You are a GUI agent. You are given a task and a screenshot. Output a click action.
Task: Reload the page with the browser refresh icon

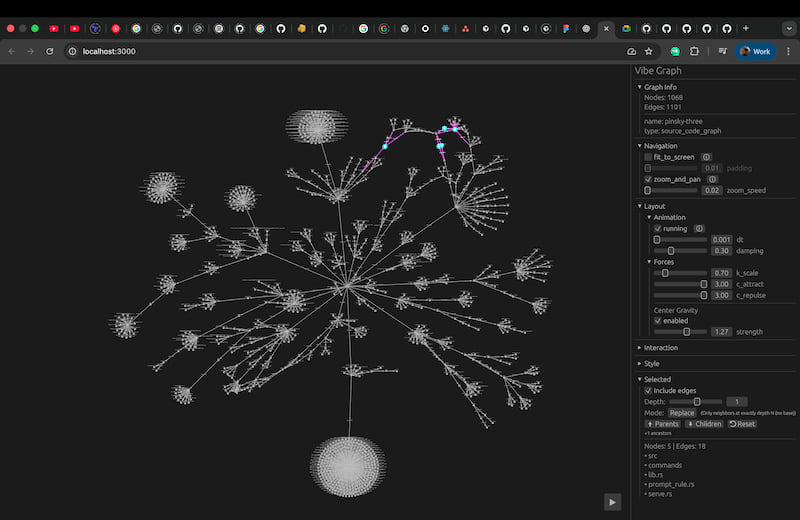pyautogui.click(x=50, y=51)
